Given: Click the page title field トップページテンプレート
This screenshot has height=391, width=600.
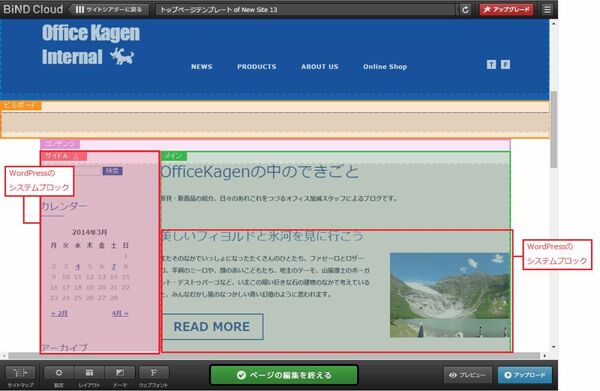Looking at the screenshot, I should [x=306, y=10].
